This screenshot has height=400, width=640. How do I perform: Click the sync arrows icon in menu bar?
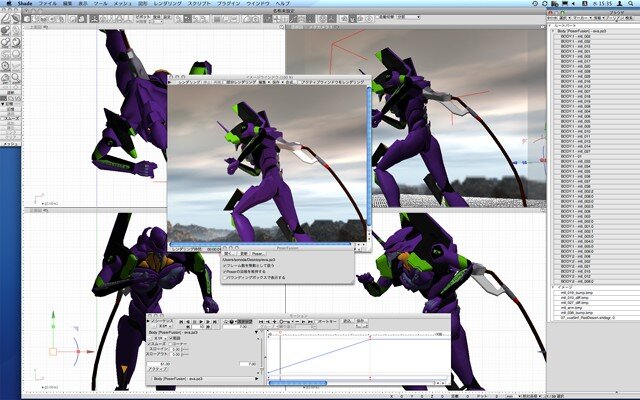point(544,3)
